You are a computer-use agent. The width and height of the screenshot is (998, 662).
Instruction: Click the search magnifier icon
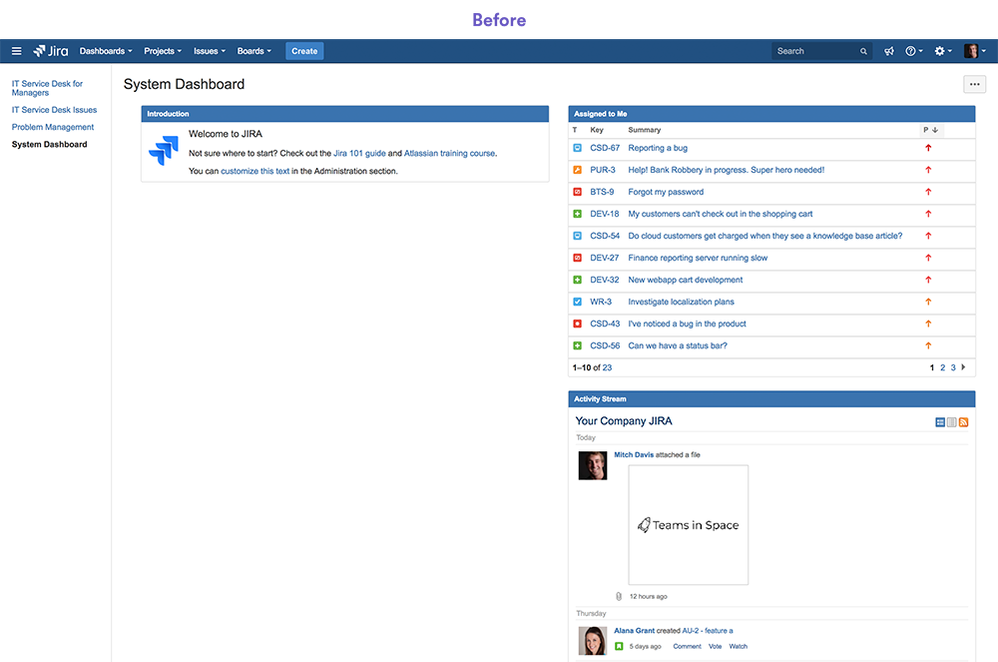863,51
